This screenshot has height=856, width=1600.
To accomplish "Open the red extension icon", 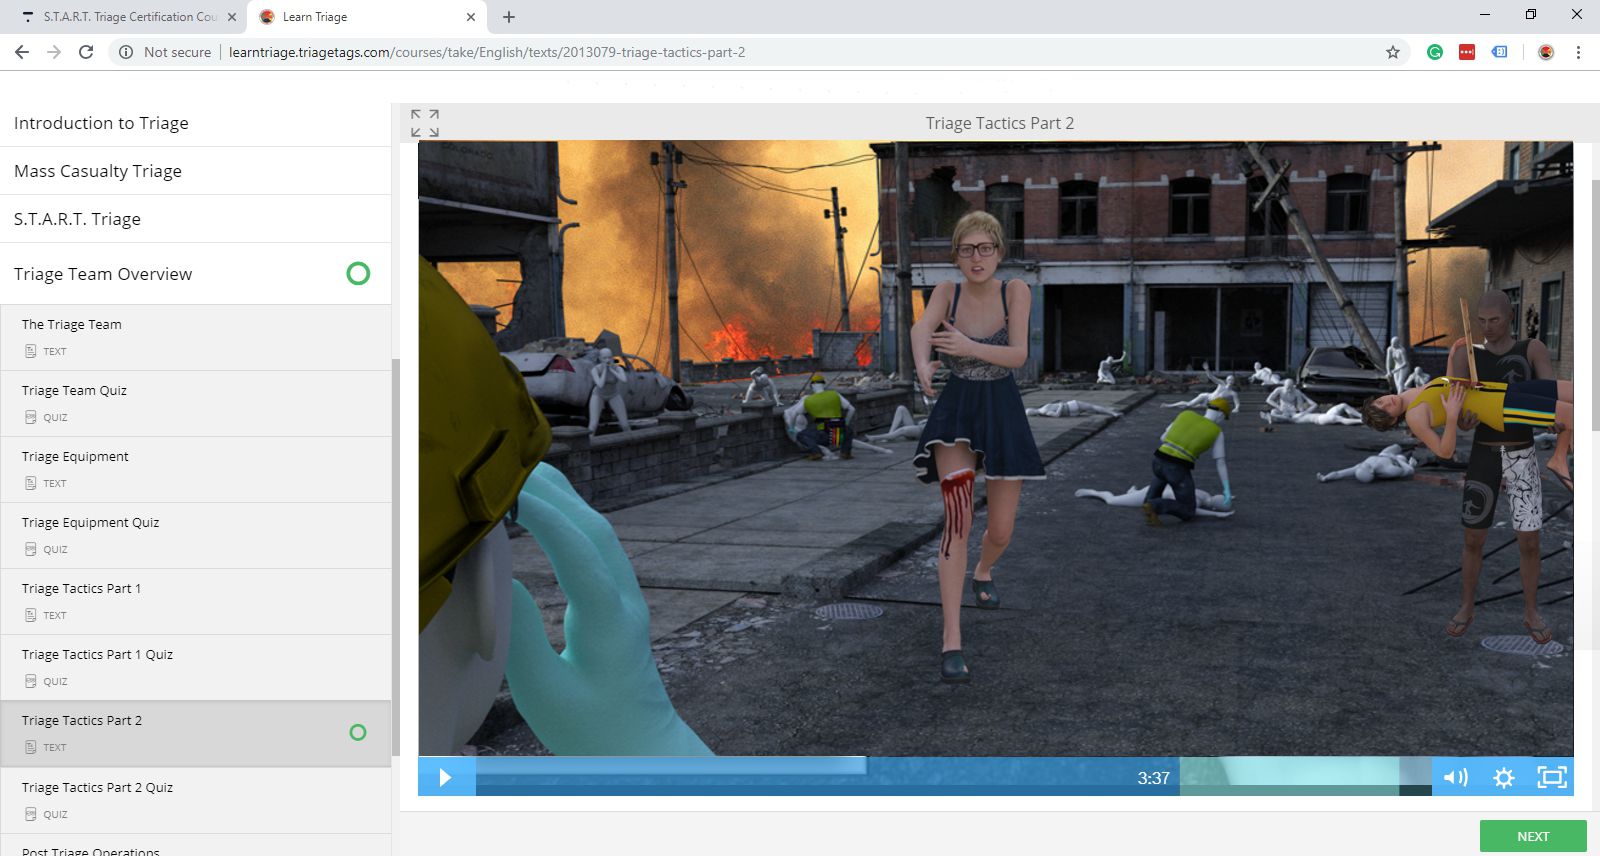I will tap(1467, 52).
